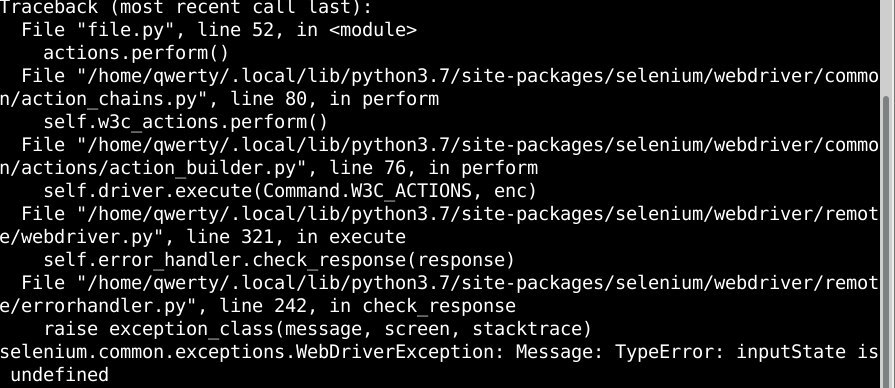Screen dimensions: 895x388
Task: Click the 'raise exception_class(message, screen, stacktrace)' line
Action: click(x=317, y=329)
